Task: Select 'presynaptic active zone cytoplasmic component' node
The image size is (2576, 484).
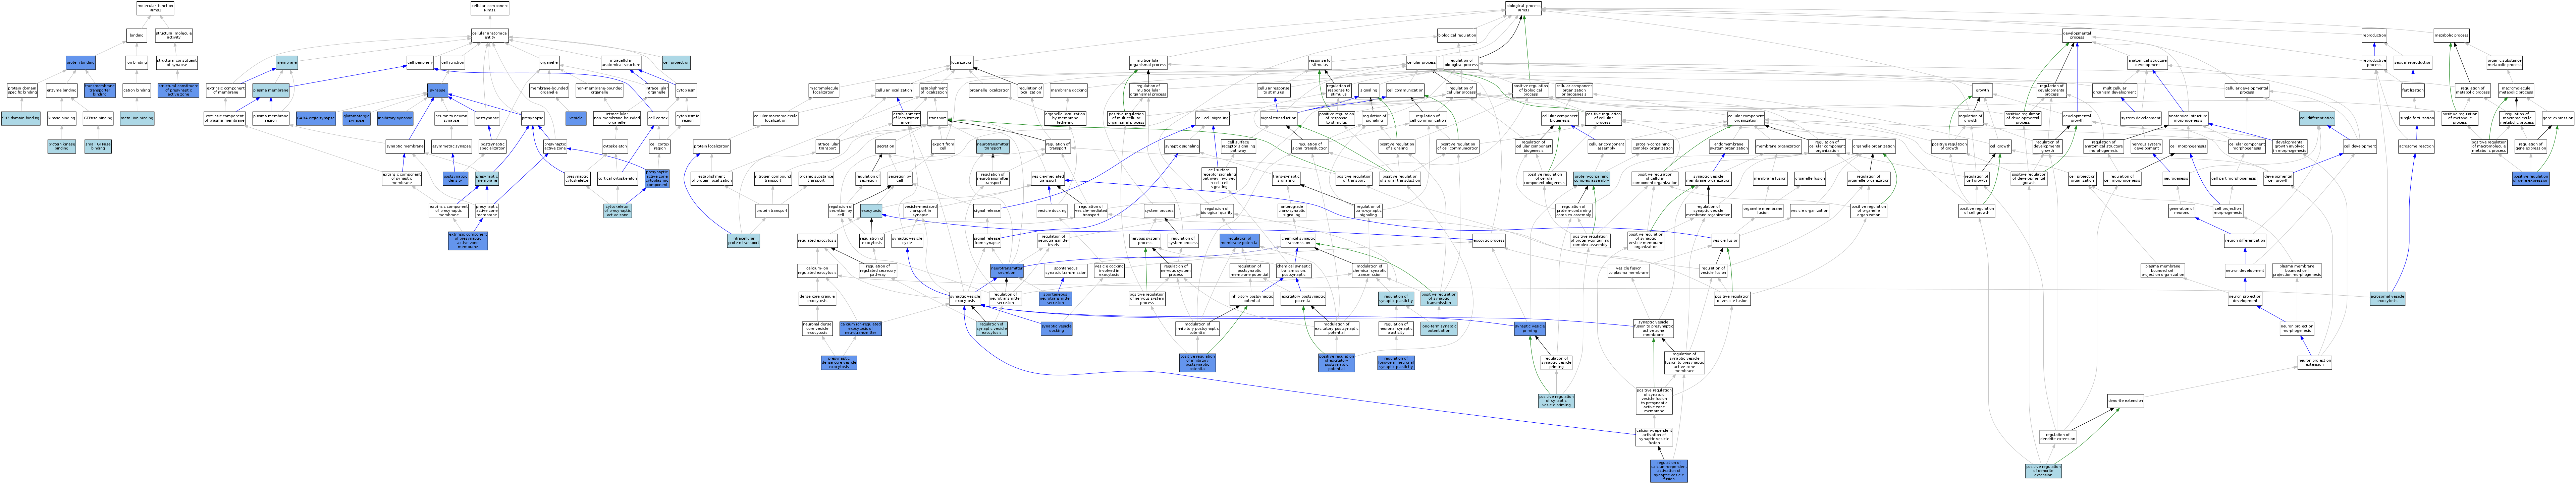Action: [657, 179]
